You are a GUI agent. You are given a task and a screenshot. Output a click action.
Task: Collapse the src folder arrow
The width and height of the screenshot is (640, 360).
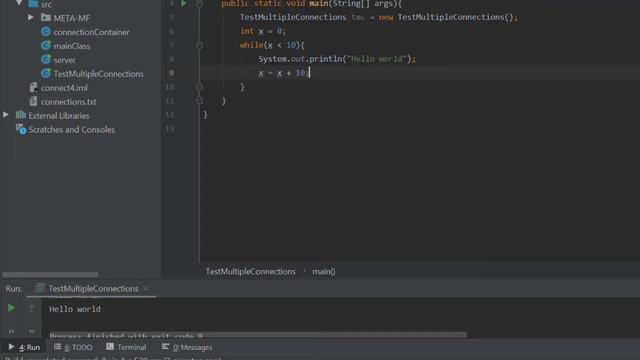19,3
